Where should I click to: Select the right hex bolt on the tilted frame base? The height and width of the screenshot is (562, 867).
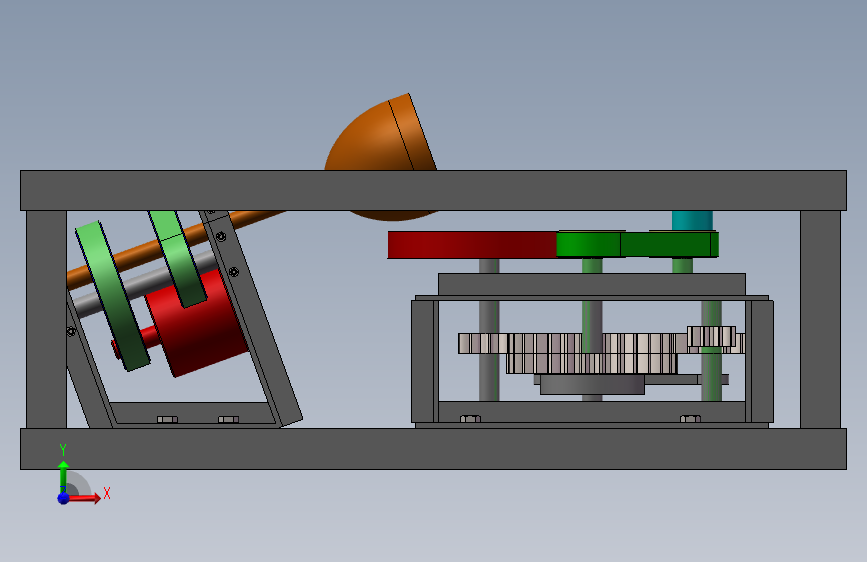tap(229, 420)
